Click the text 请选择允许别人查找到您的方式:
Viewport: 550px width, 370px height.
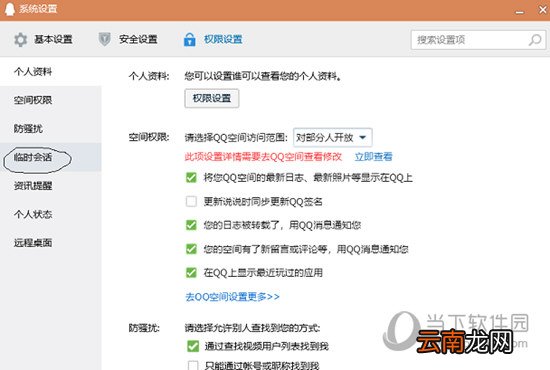pyautogui.click(x=252, y=328)
